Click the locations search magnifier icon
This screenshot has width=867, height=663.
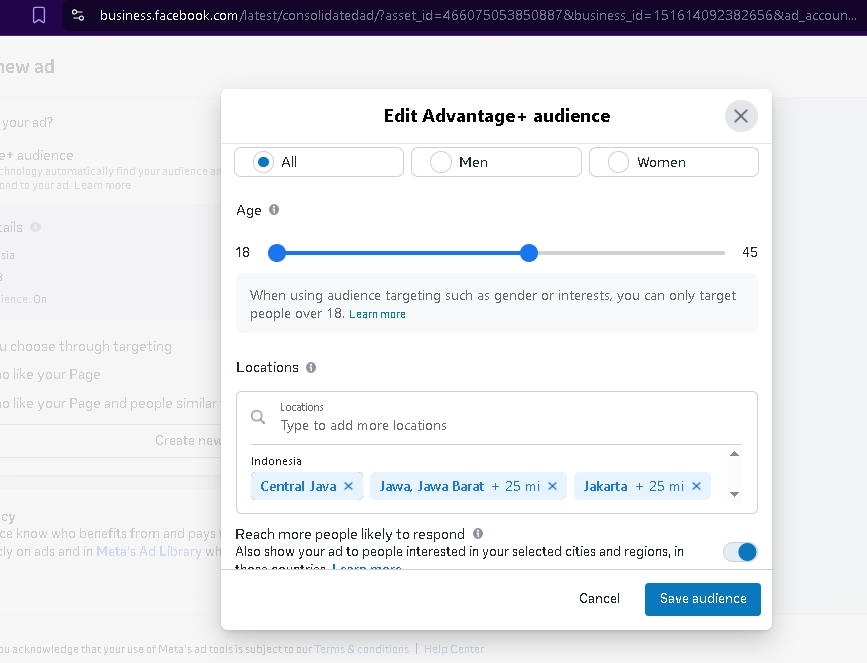(258, 417)
